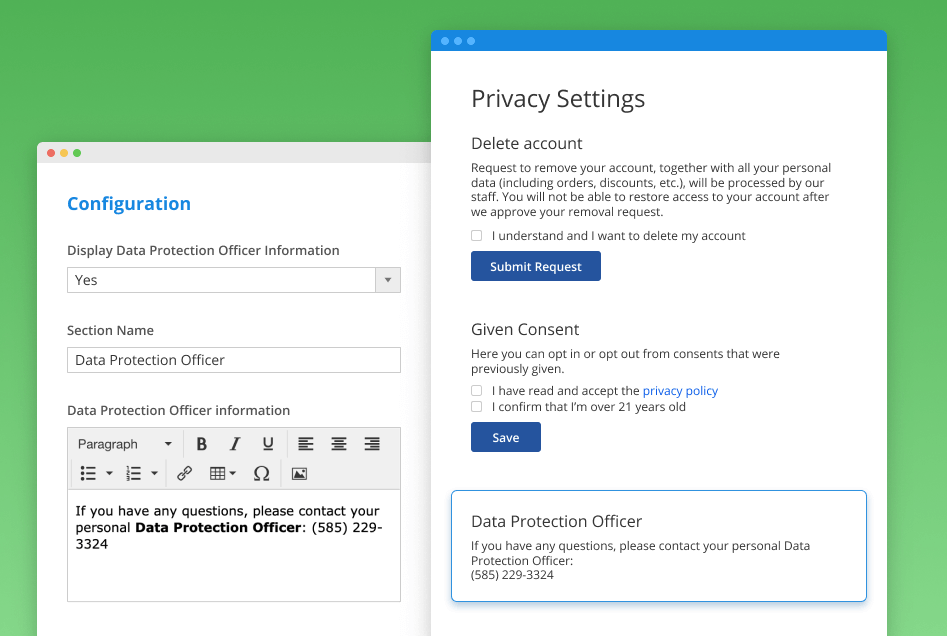The height and width of the screenshot is (636, 947).
Task: Center align the editor text
Action: 339,444
